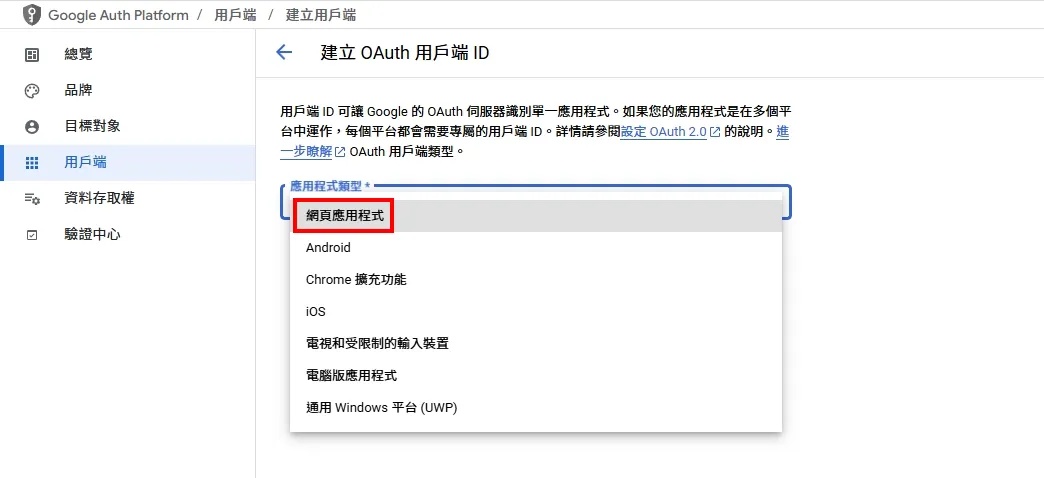This screenshot has width=1044, height=478.
Task: Choose Android as application type
Action: tap(536, 248)
